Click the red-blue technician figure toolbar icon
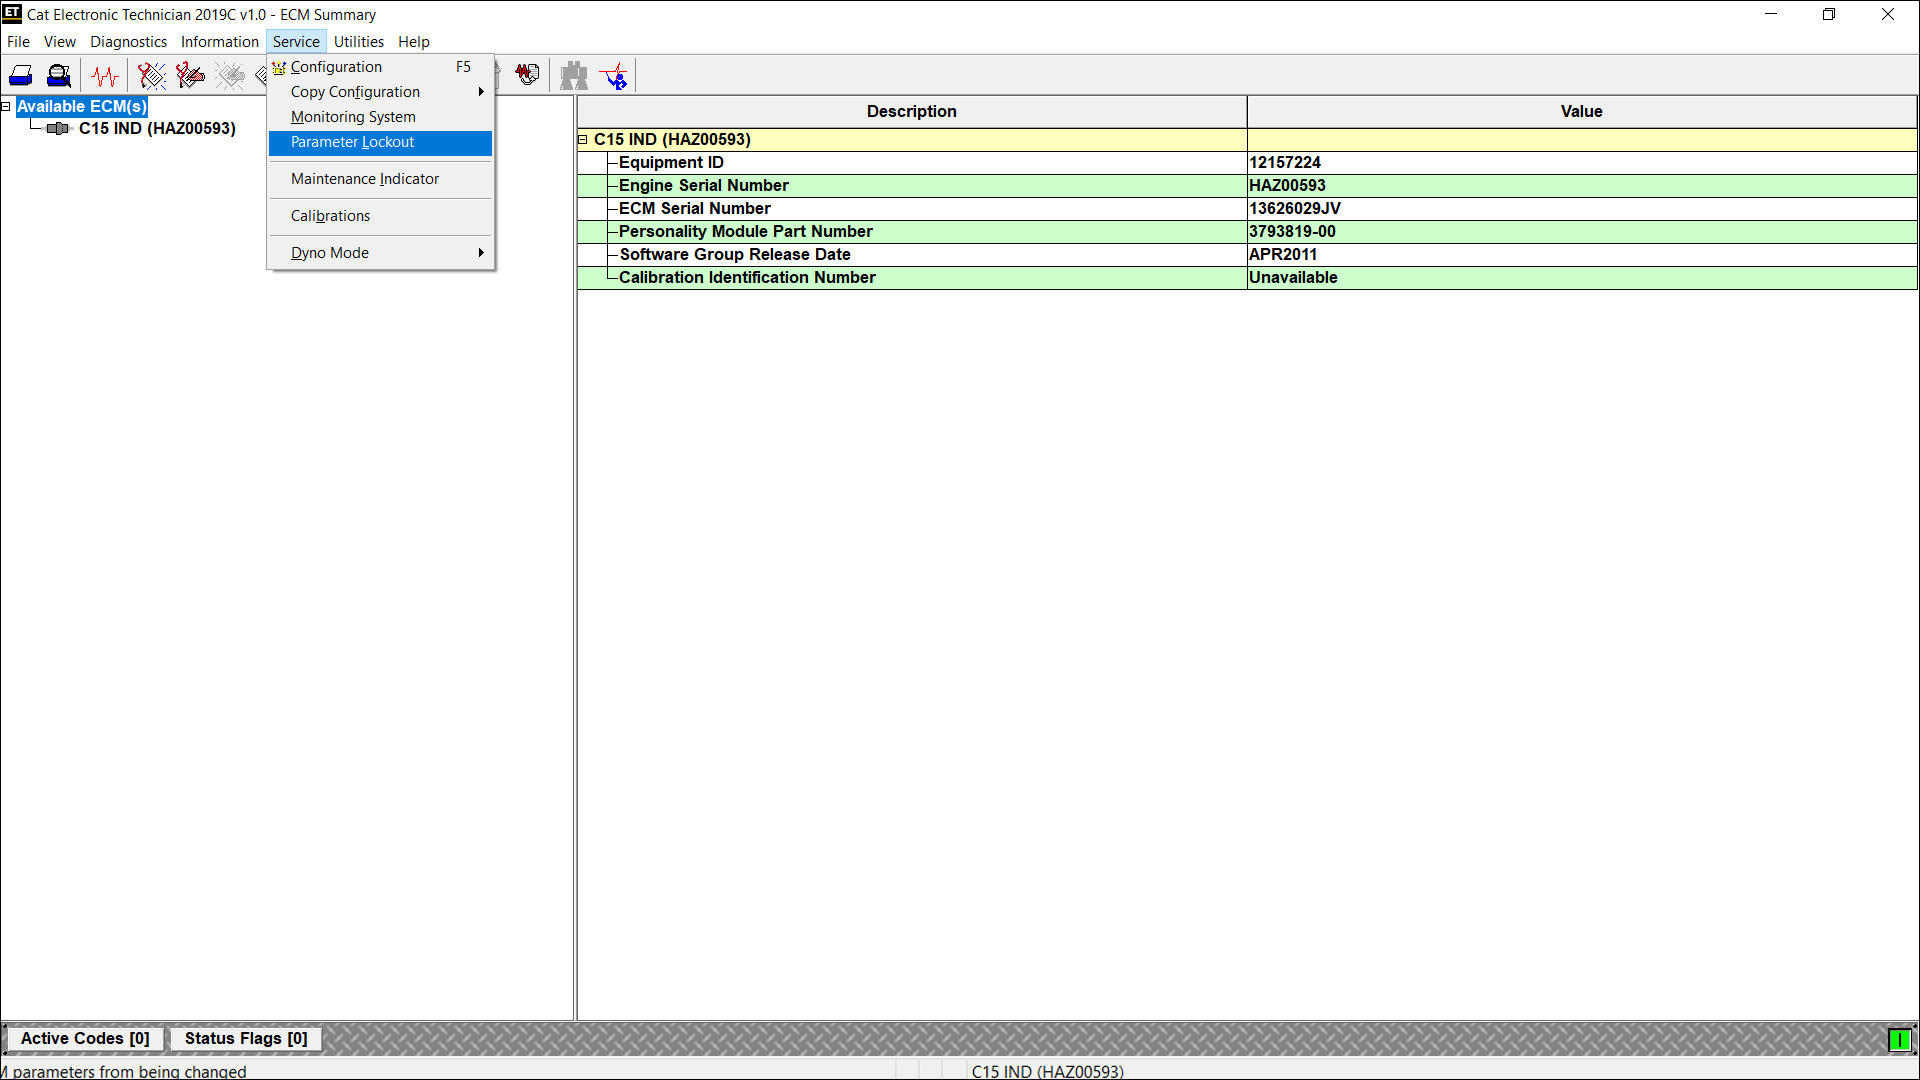Screen dimensions: 1920x1080 click(615, 76)
